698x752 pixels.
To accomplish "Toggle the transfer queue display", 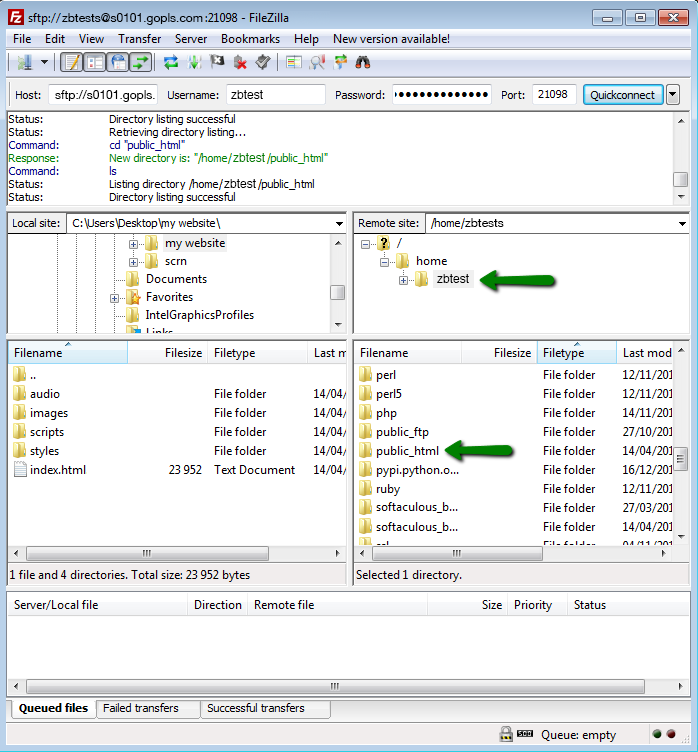I will point(141,62).
